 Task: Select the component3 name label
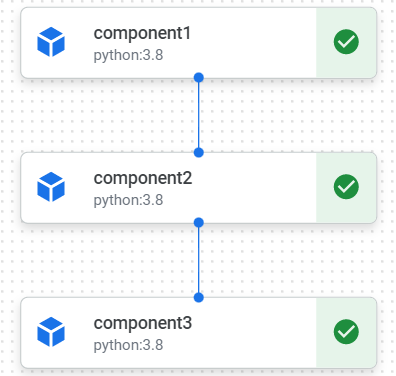(143, 323)
